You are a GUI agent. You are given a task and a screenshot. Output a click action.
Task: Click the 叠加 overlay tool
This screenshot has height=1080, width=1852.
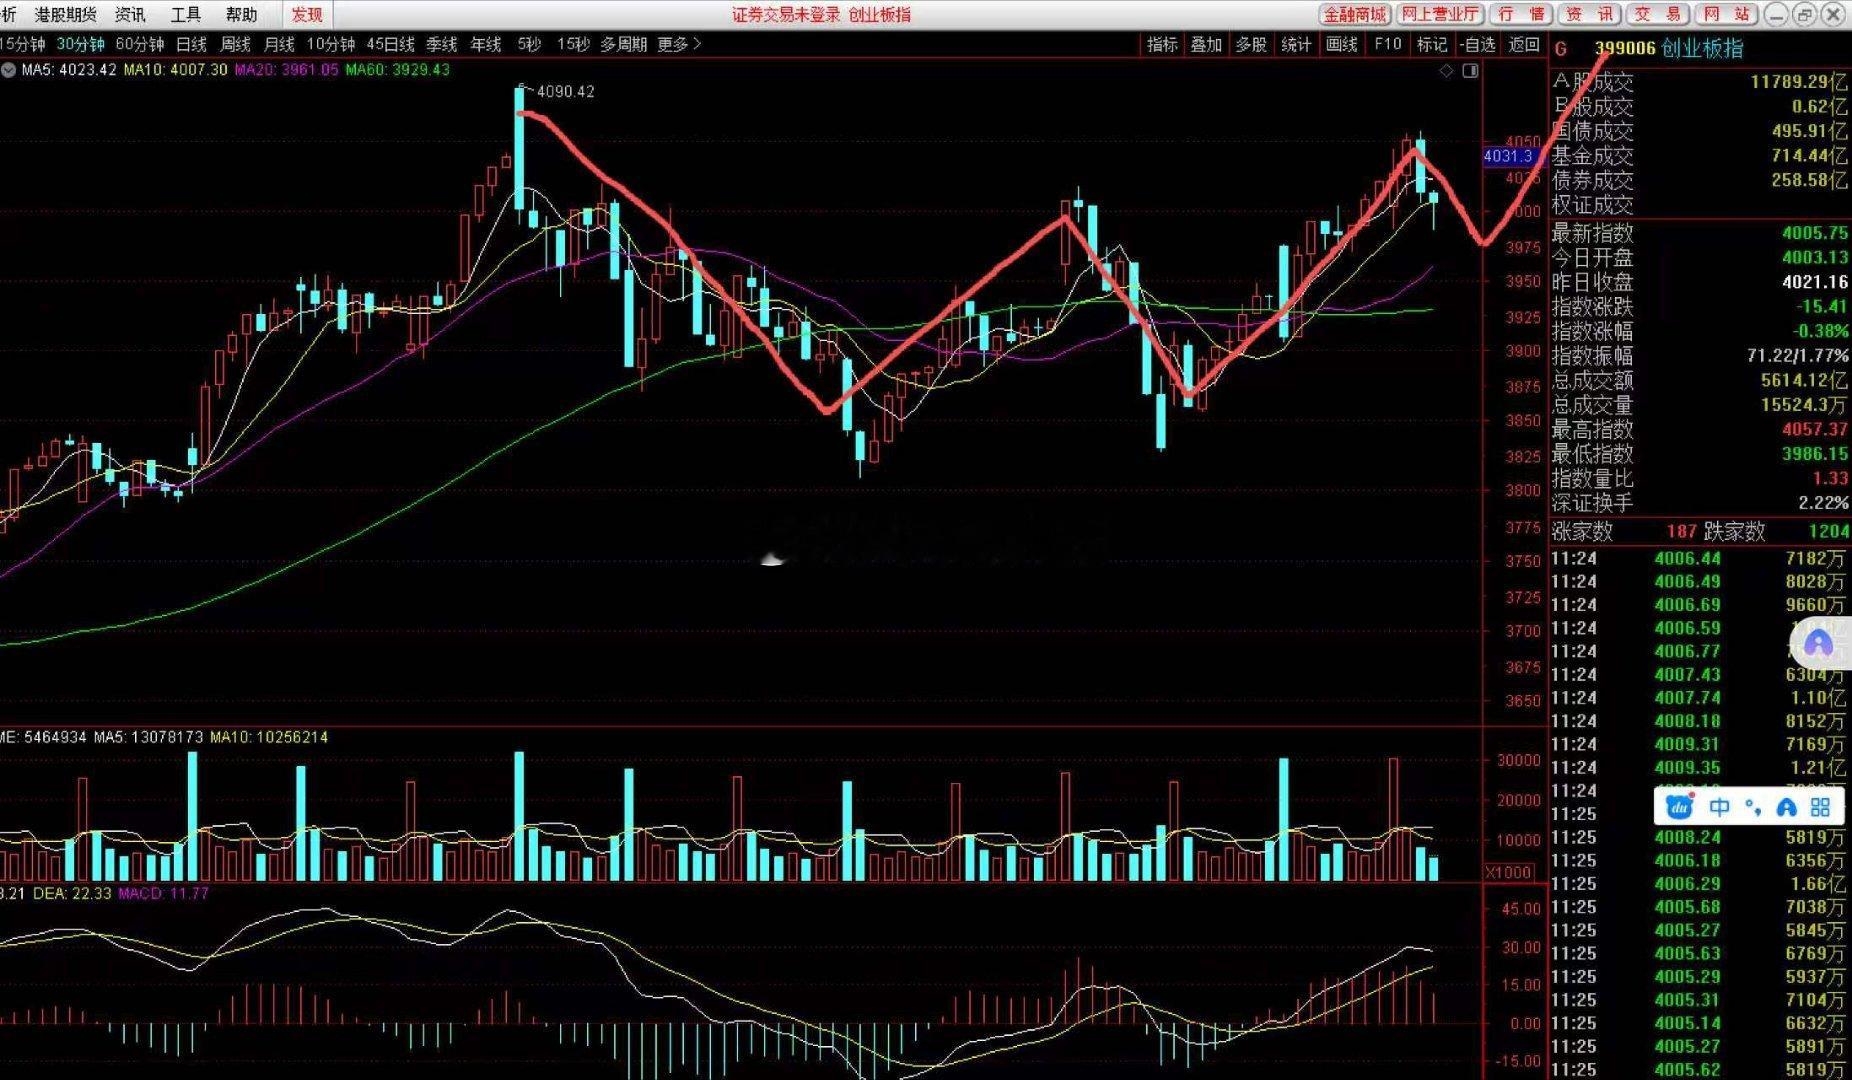pyautogui.click(x=1206, y=45)
